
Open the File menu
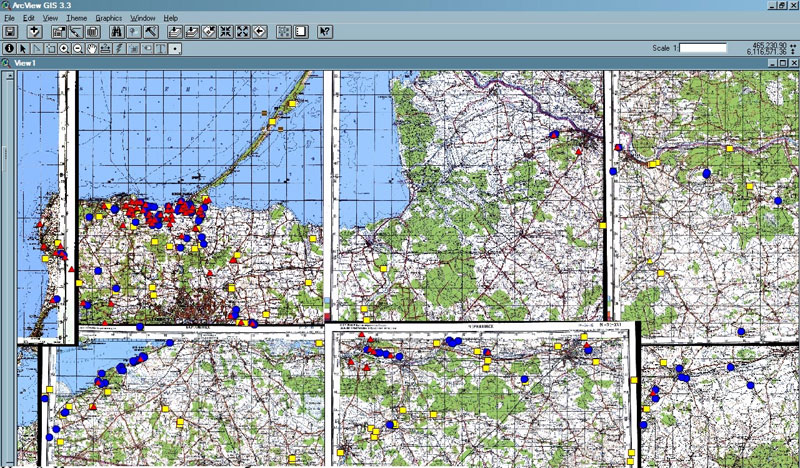tap(9, 18)
